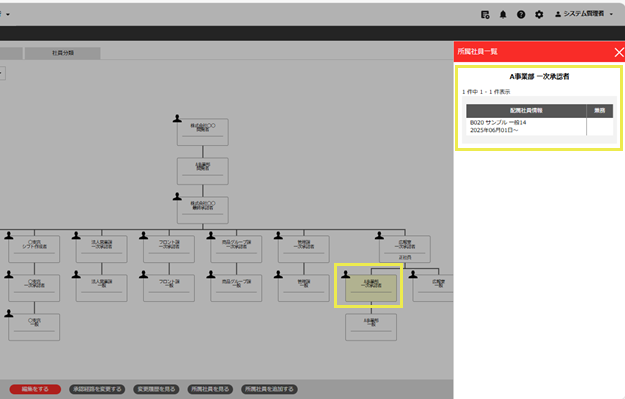The image size is (625, 399).
Task: Select the 法人営業課 一般 node
Action: [x=102, y=288]
